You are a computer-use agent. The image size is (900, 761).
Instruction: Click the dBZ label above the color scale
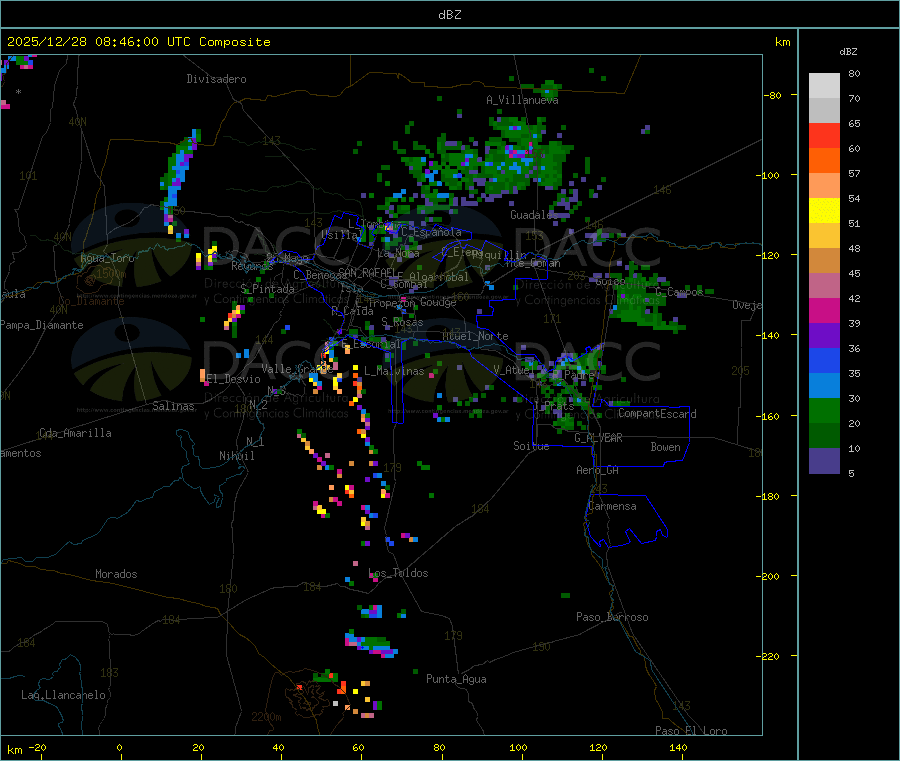tap(848, 52)
